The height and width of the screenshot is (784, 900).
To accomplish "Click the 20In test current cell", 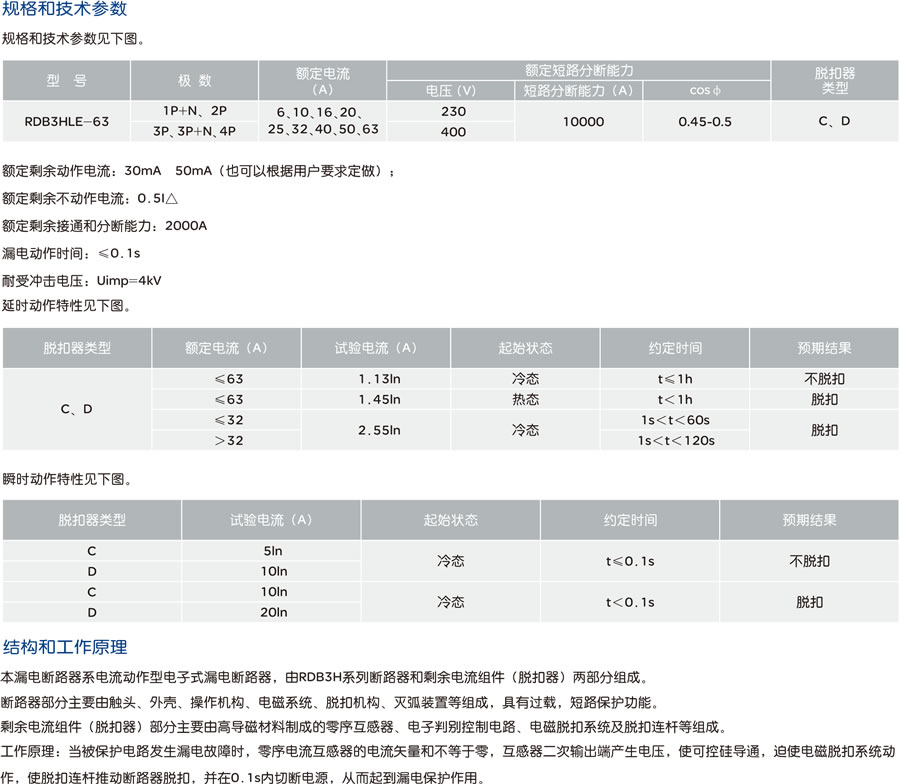I will pos(273,612).
